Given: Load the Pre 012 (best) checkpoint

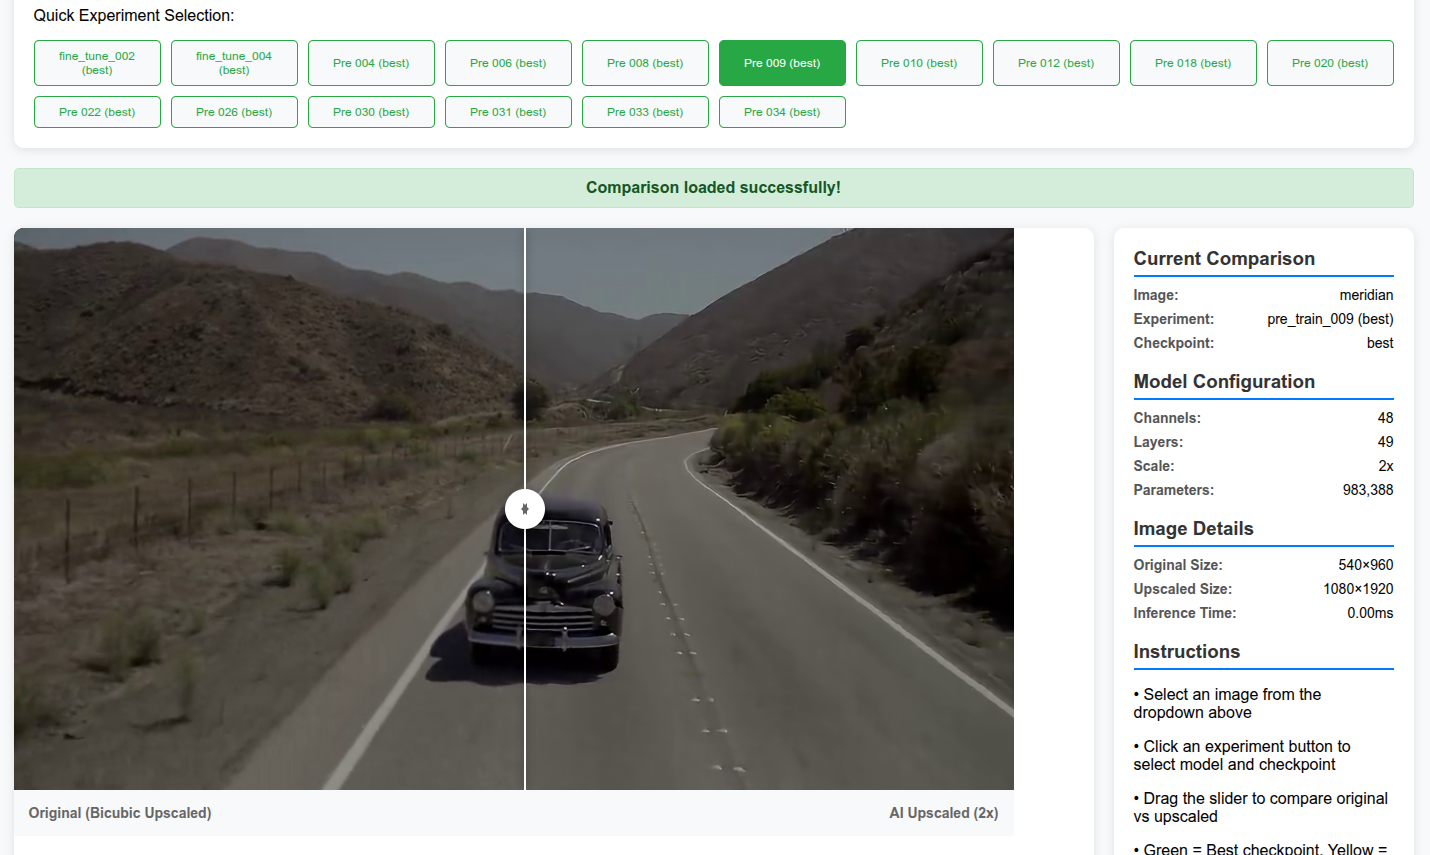Looking at the screenshot, I should 1056,62.
